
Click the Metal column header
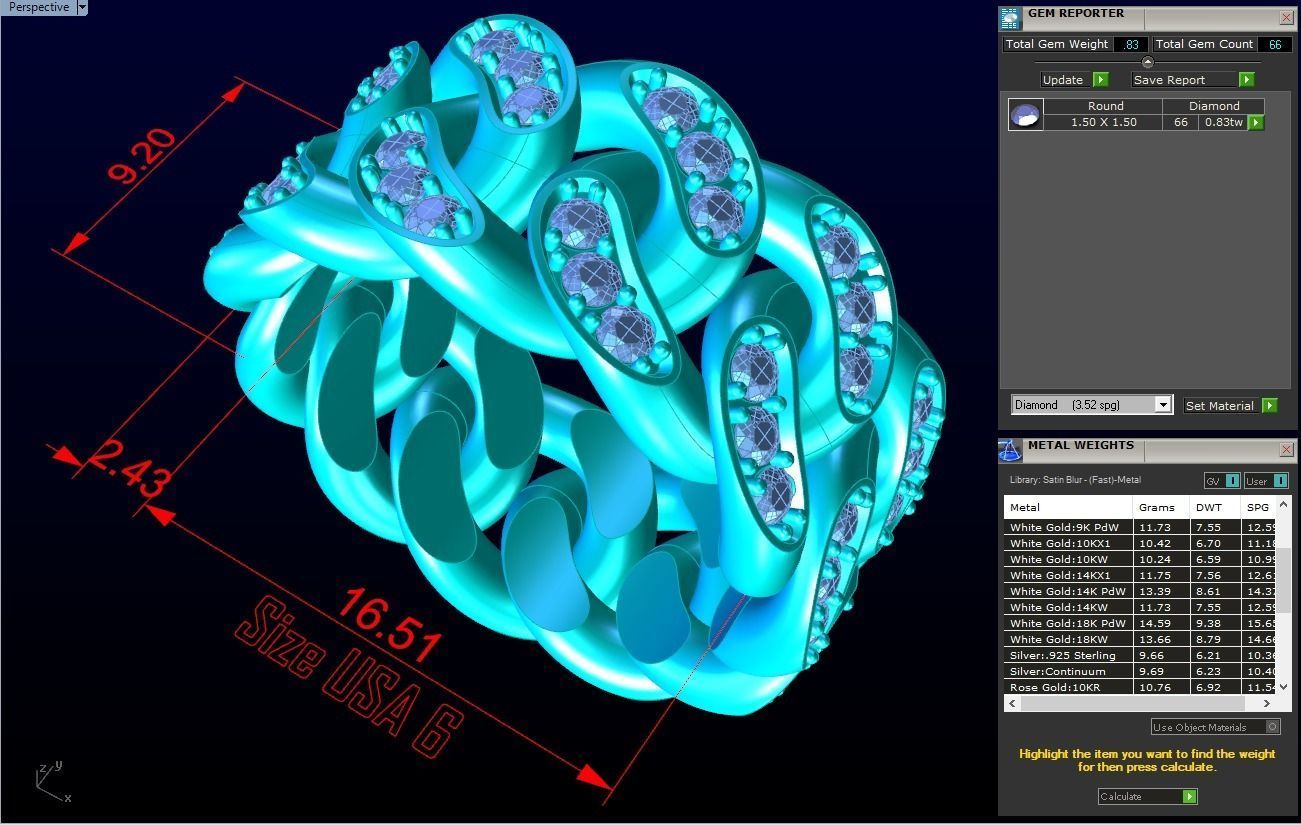[1068, 507]
